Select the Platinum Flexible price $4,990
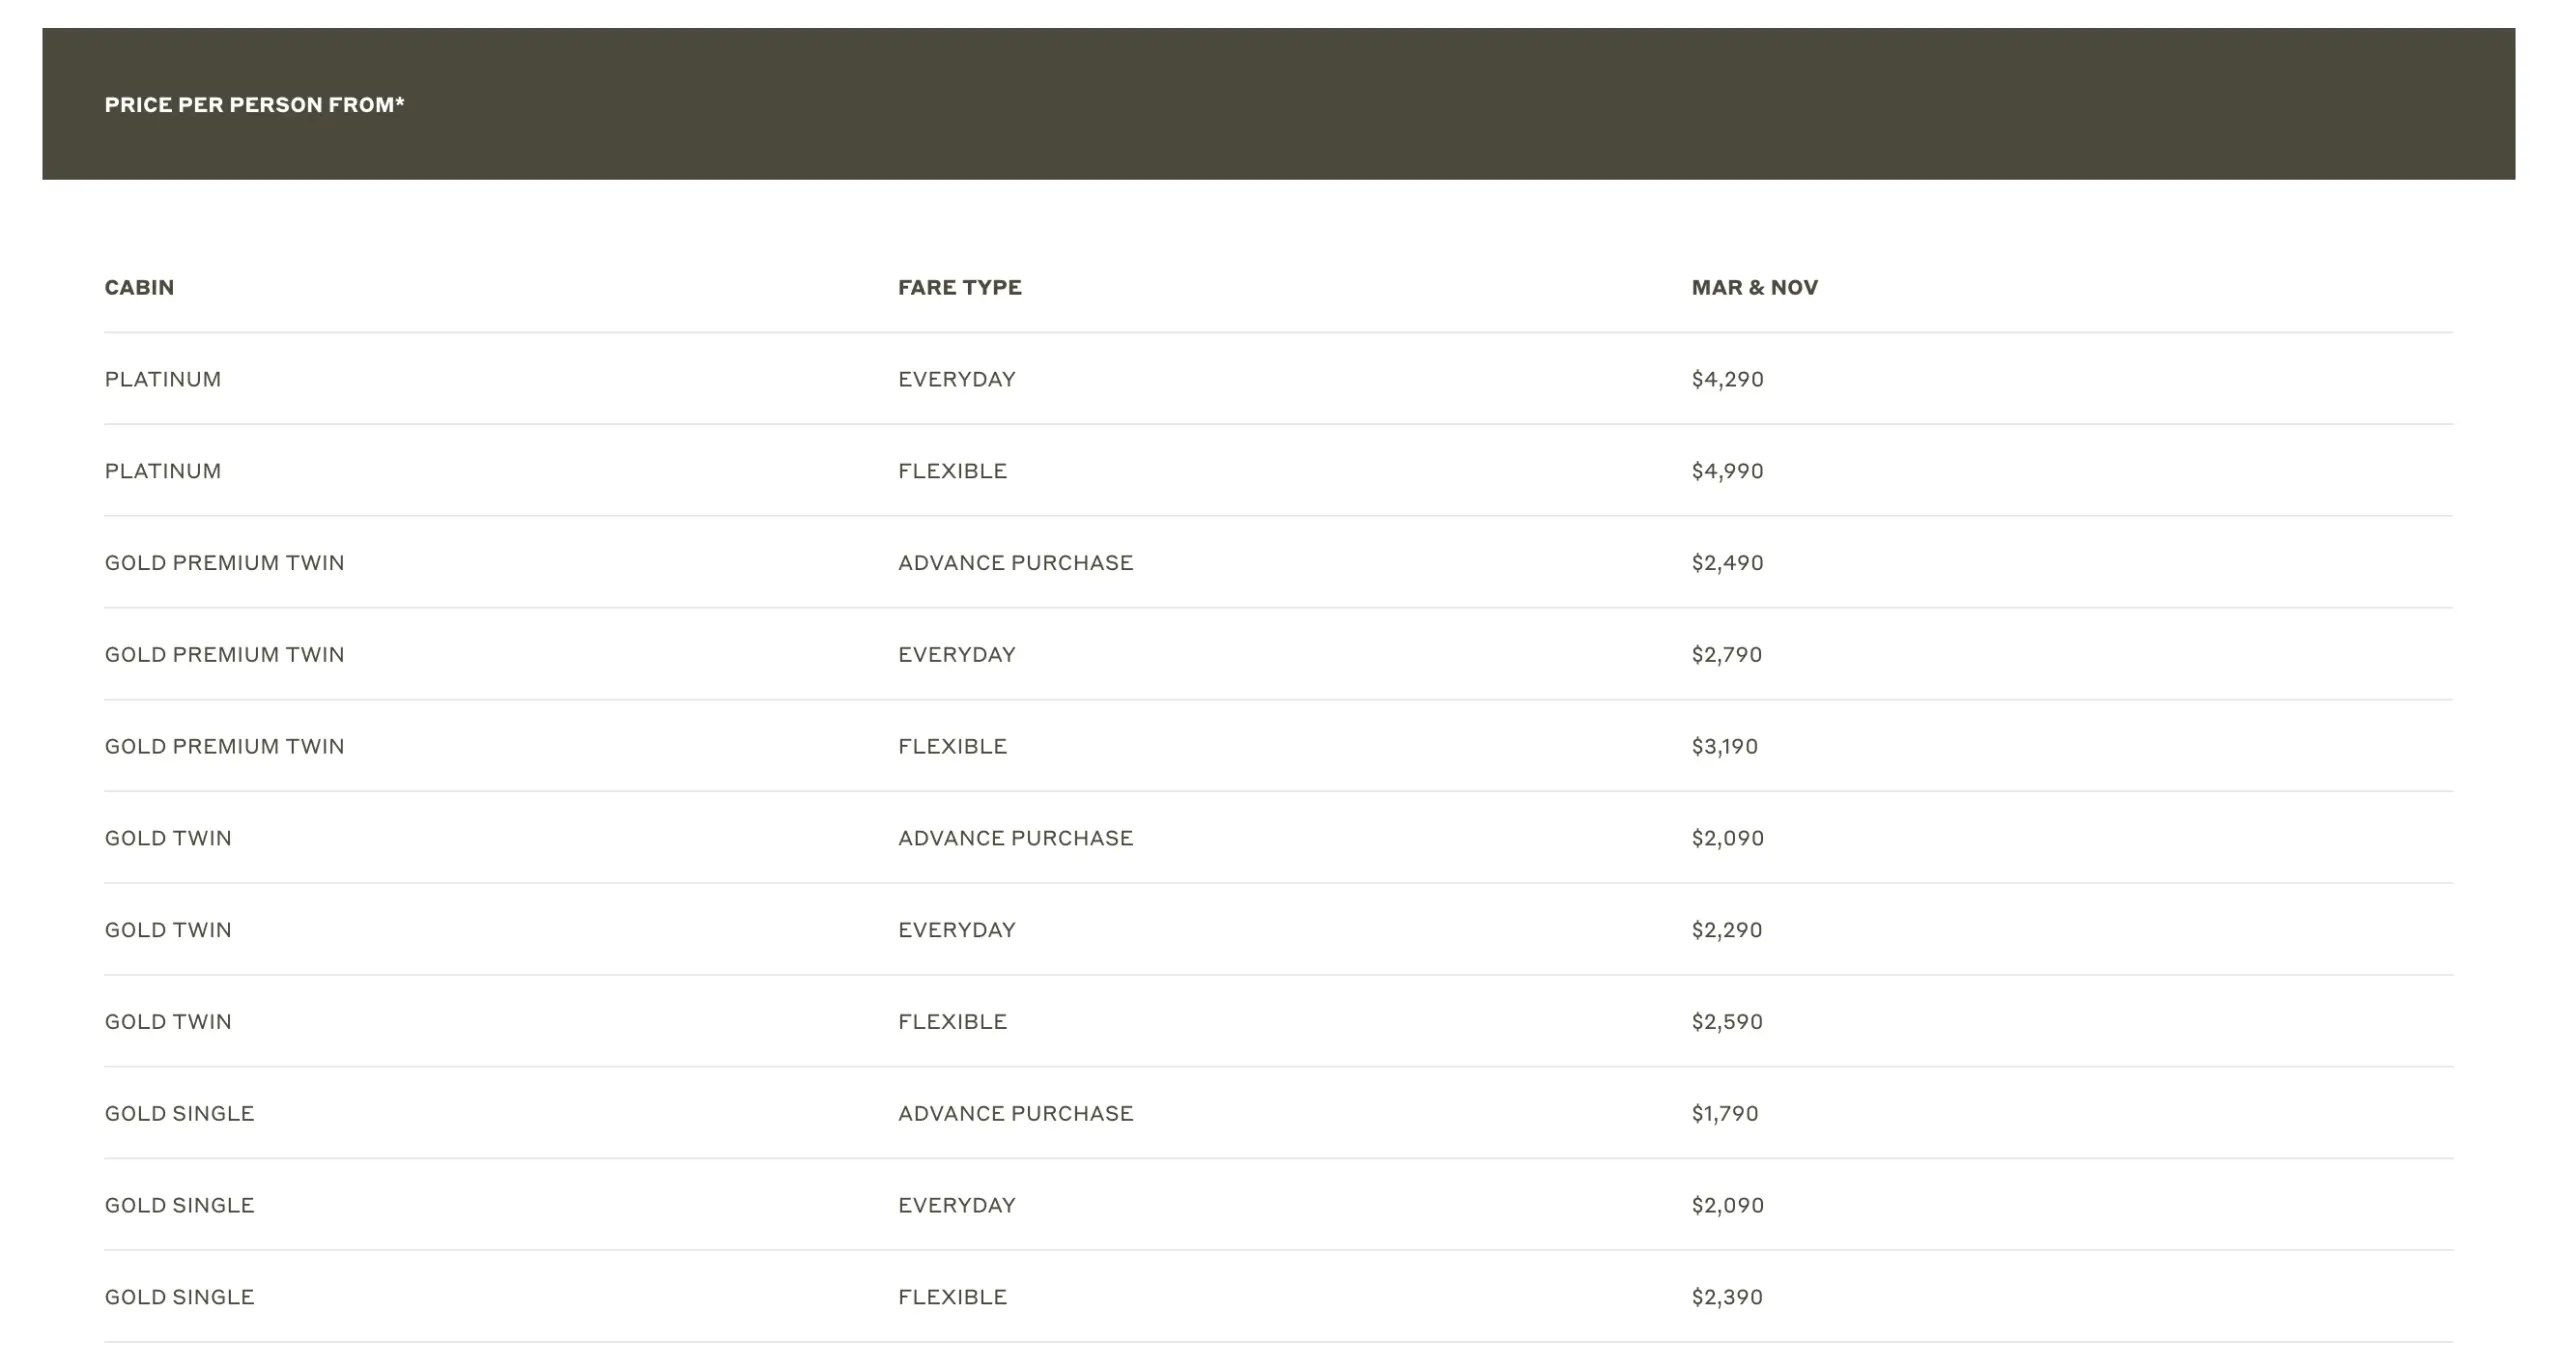The image size is (2560, 1370). tap(1727, 471)
